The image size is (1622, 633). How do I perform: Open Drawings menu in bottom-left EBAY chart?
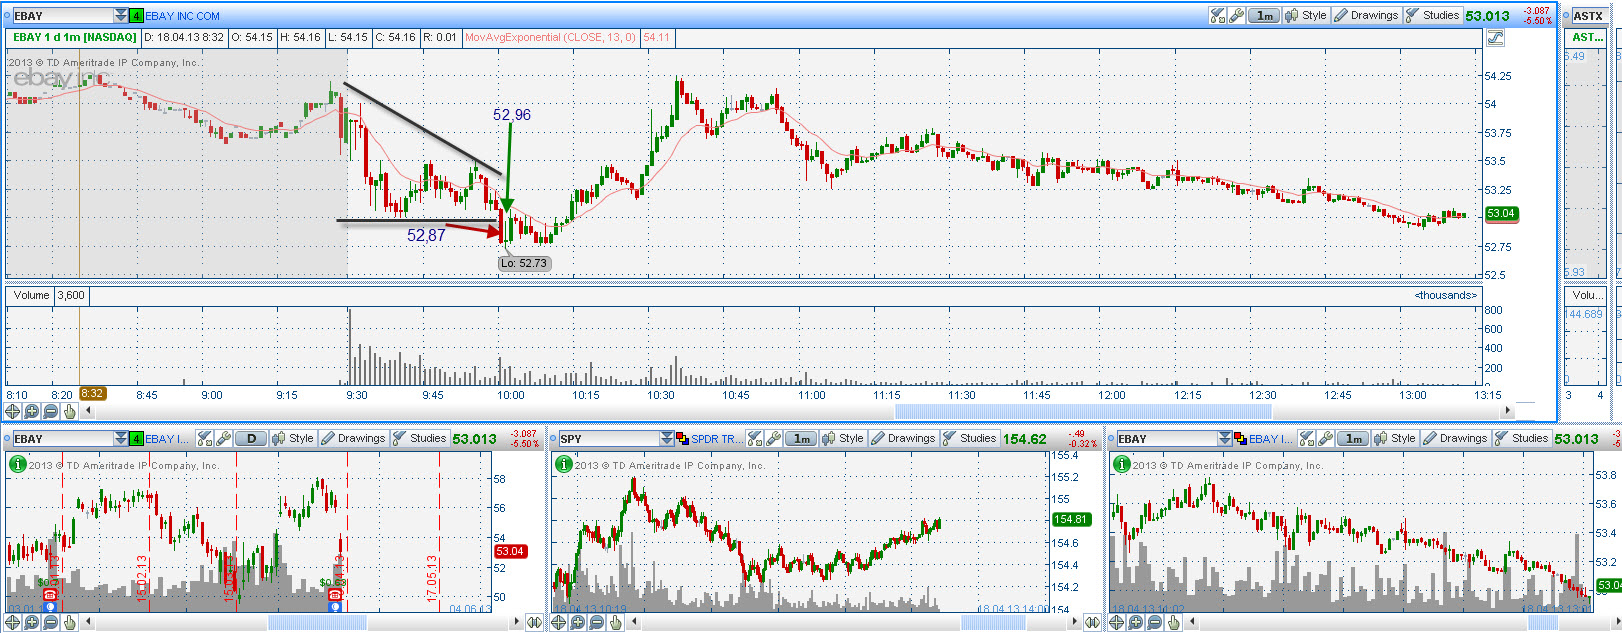353,438
